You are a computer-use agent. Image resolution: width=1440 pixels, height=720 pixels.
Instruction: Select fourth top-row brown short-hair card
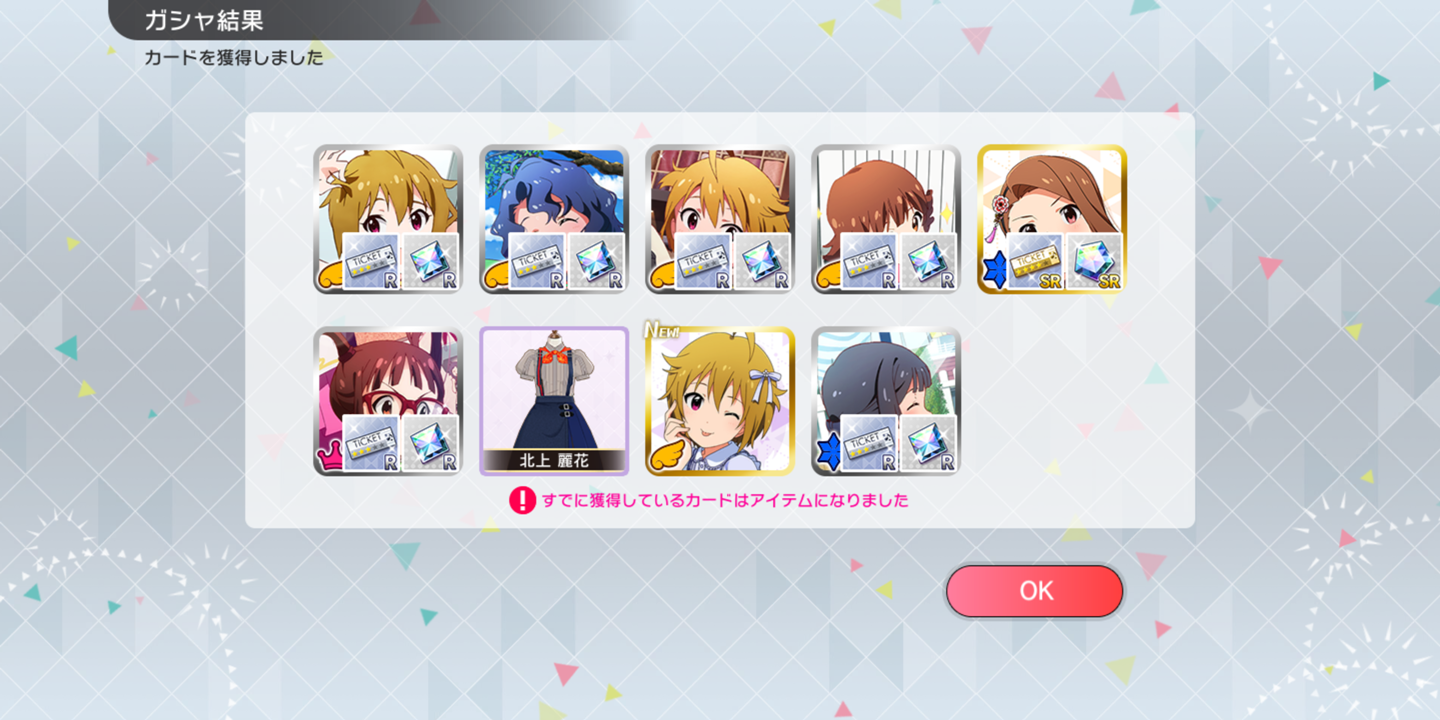[x=886, y=219]
